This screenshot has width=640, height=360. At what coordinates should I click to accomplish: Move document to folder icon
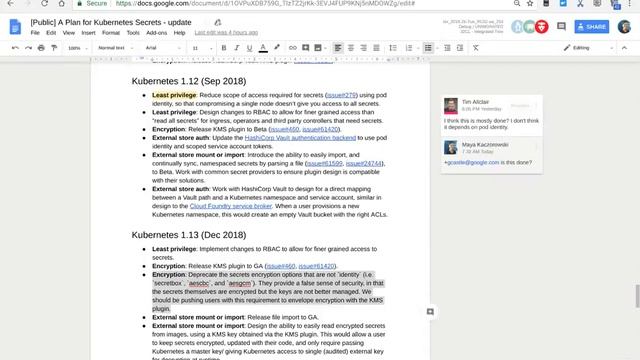coord(218,23)
